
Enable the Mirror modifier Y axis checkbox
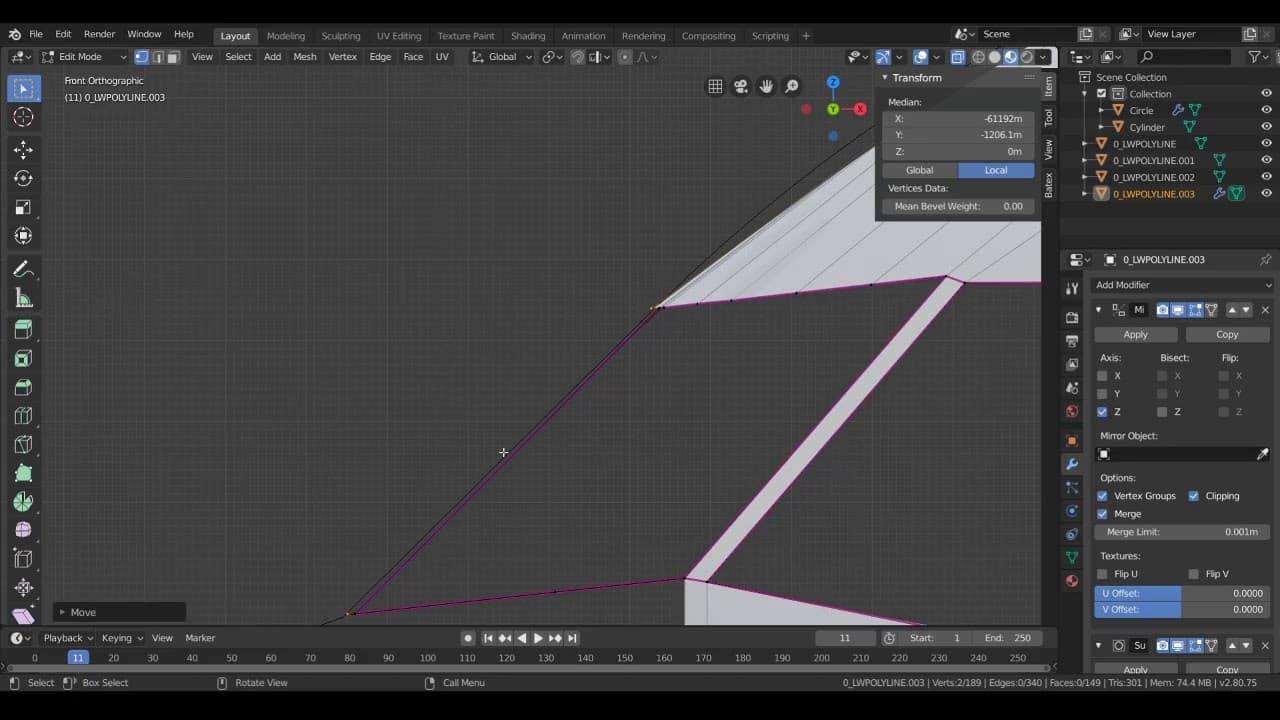(1102, 394)
